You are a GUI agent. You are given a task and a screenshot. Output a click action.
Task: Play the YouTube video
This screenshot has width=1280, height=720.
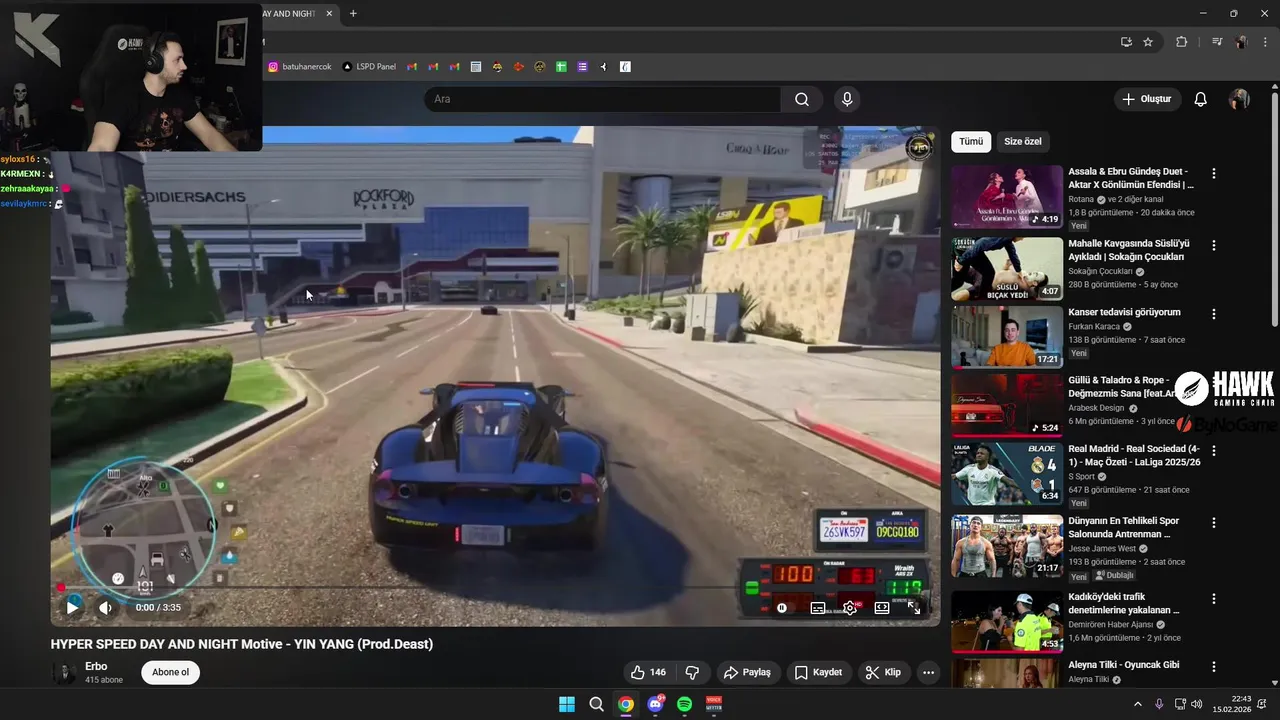click(x=72, y=607)
